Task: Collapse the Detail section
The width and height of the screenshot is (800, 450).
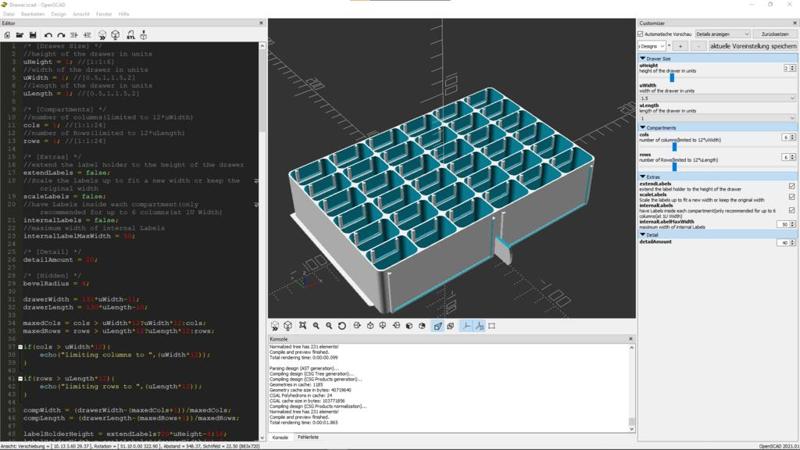Action: (x=643, y=235)
